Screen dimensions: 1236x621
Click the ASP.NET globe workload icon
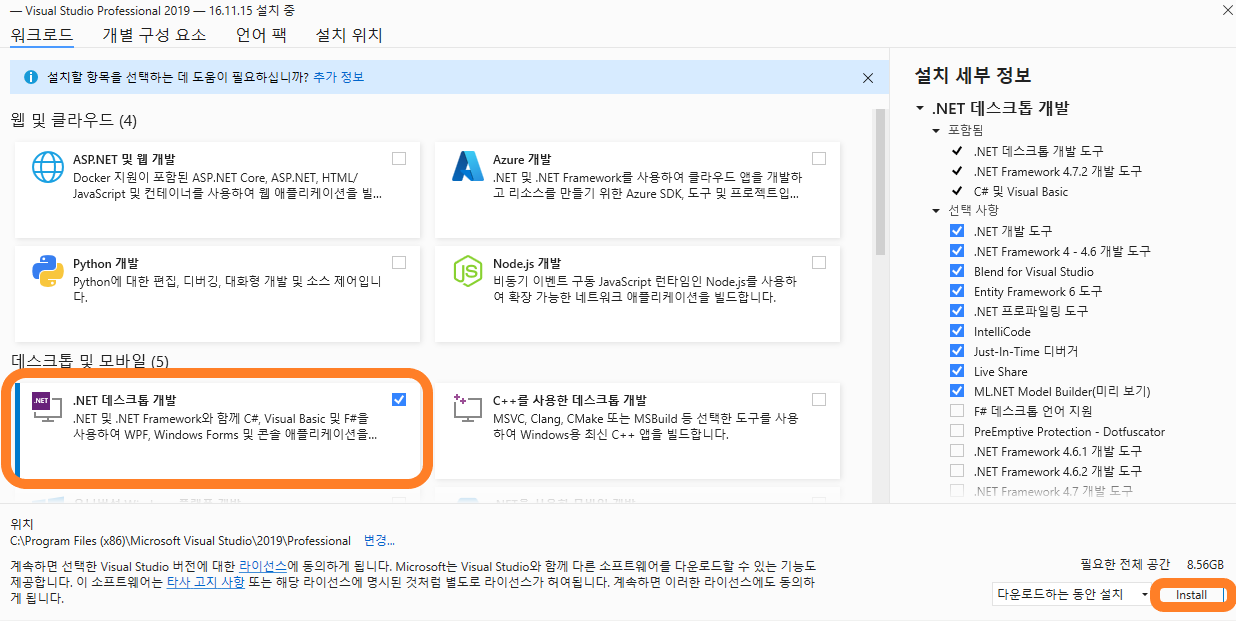coord(48,167)
